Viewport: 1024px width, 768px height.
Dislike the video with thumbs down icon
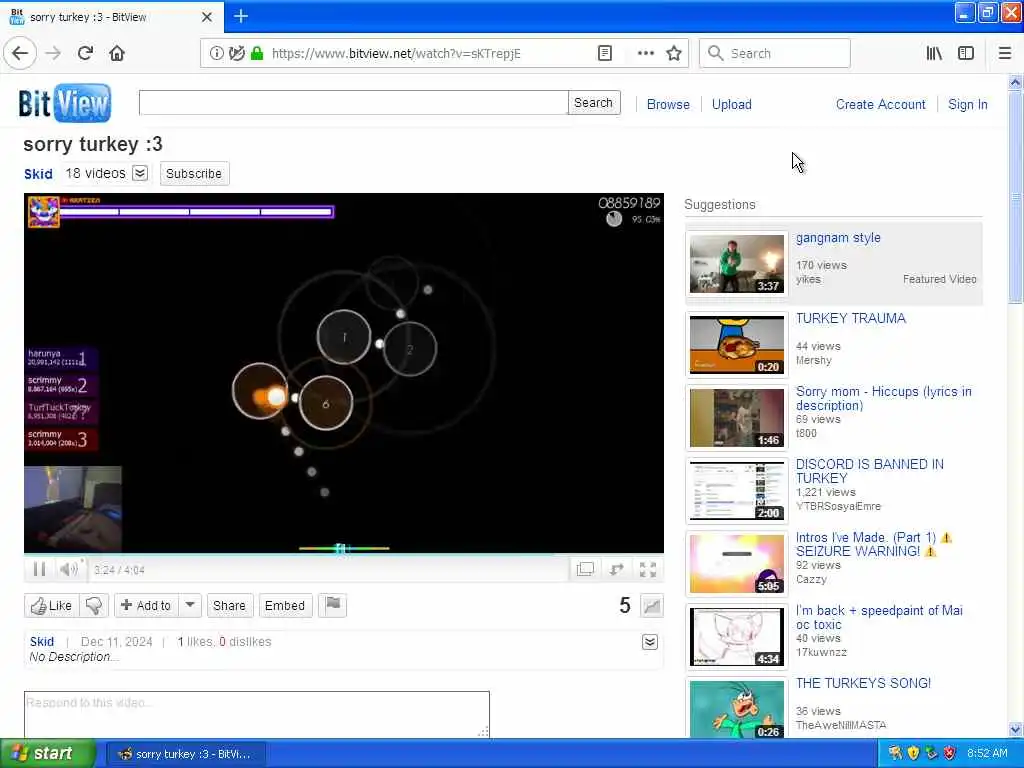coord(93,606)
